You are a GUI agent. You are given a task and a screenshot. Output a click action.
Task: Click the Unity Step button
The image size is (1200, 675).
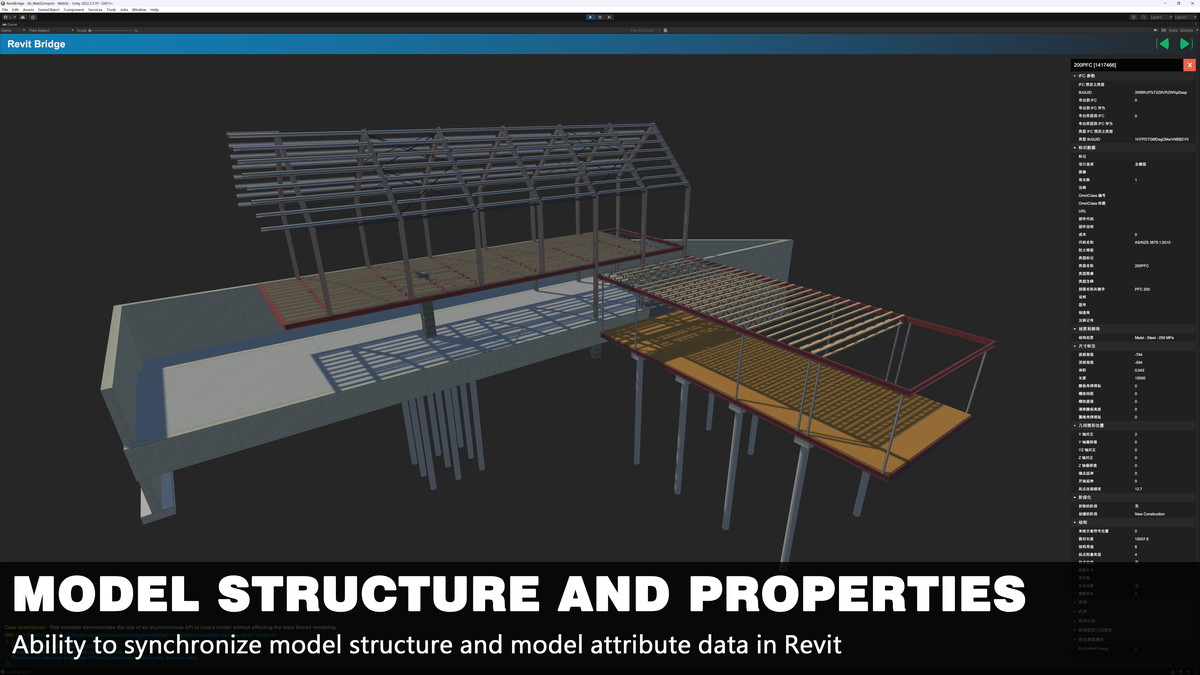pos(609,17)
